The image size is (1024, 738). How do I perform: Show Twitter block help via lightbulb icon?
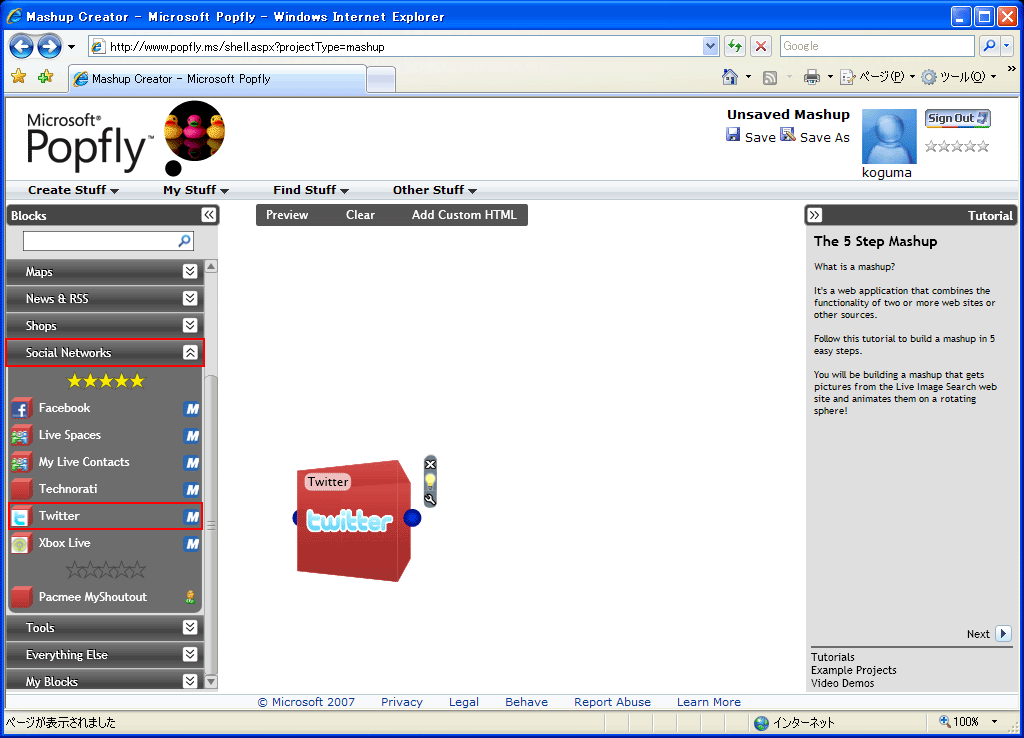pos(430,481)
